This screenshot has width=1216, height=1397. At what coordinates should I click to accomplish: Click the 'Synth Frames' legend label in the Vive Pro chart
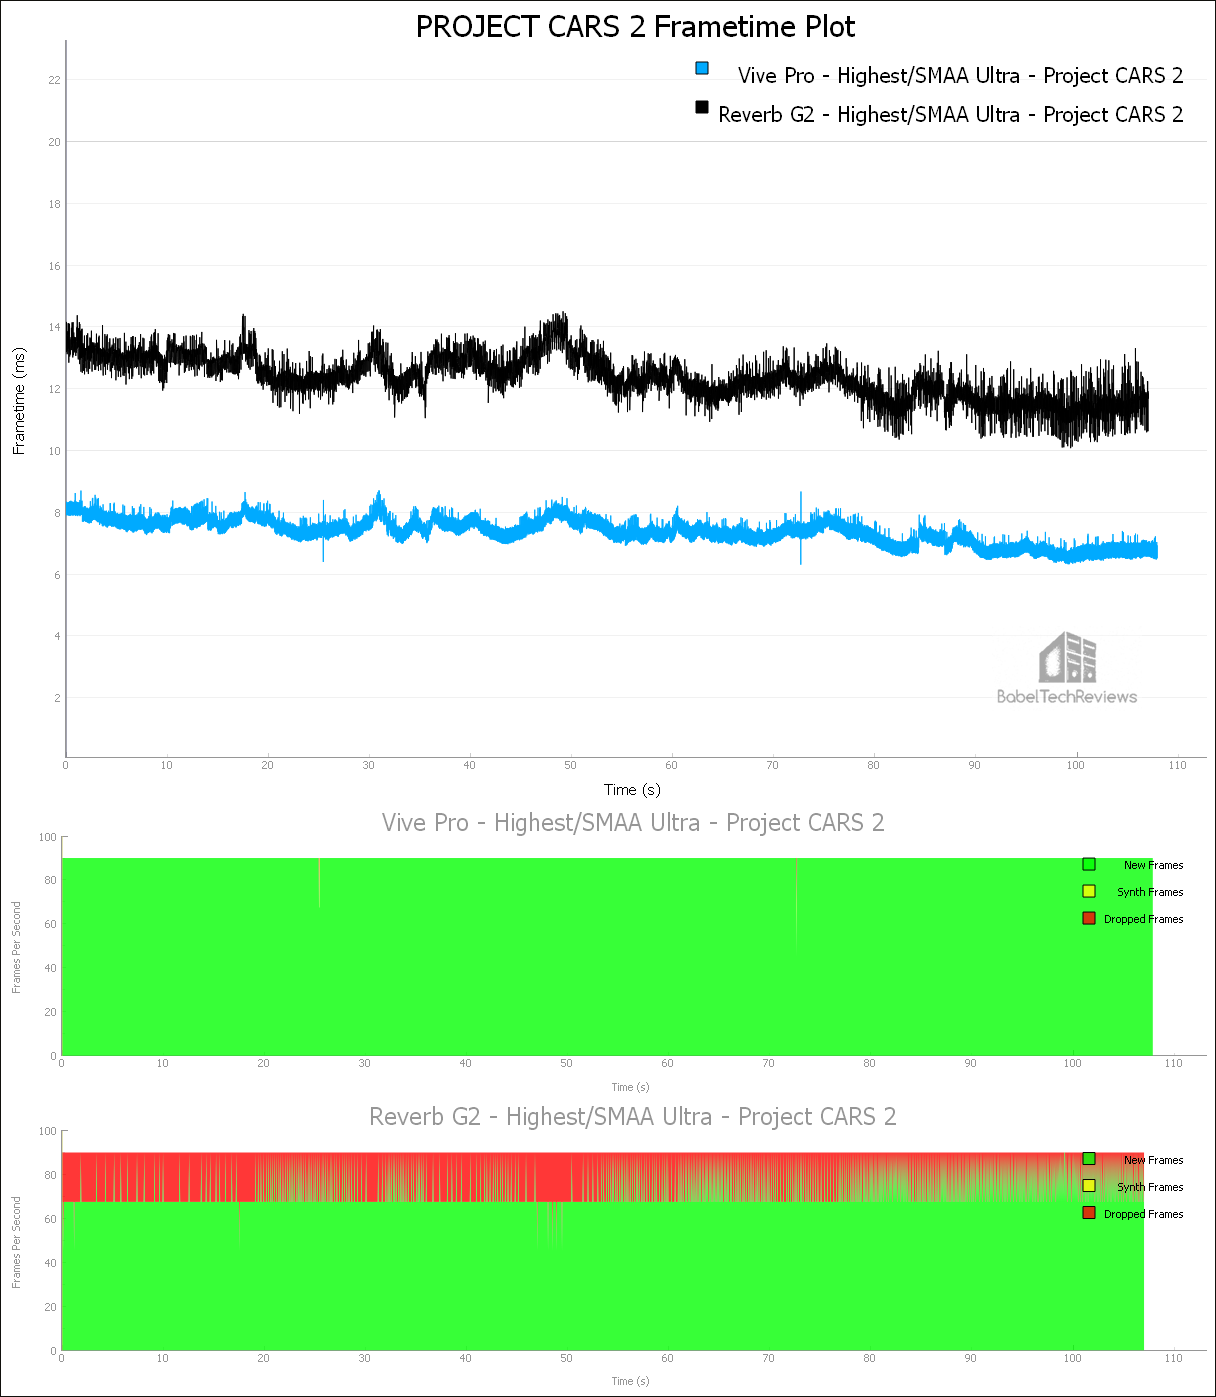(x=1150, y=892)
